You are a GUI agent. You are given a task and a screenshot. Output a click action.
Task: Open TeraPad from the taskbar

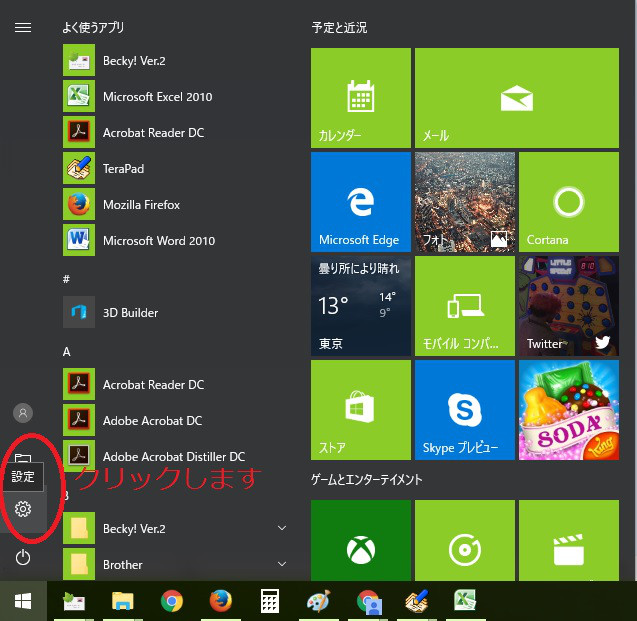coord(417,601)
